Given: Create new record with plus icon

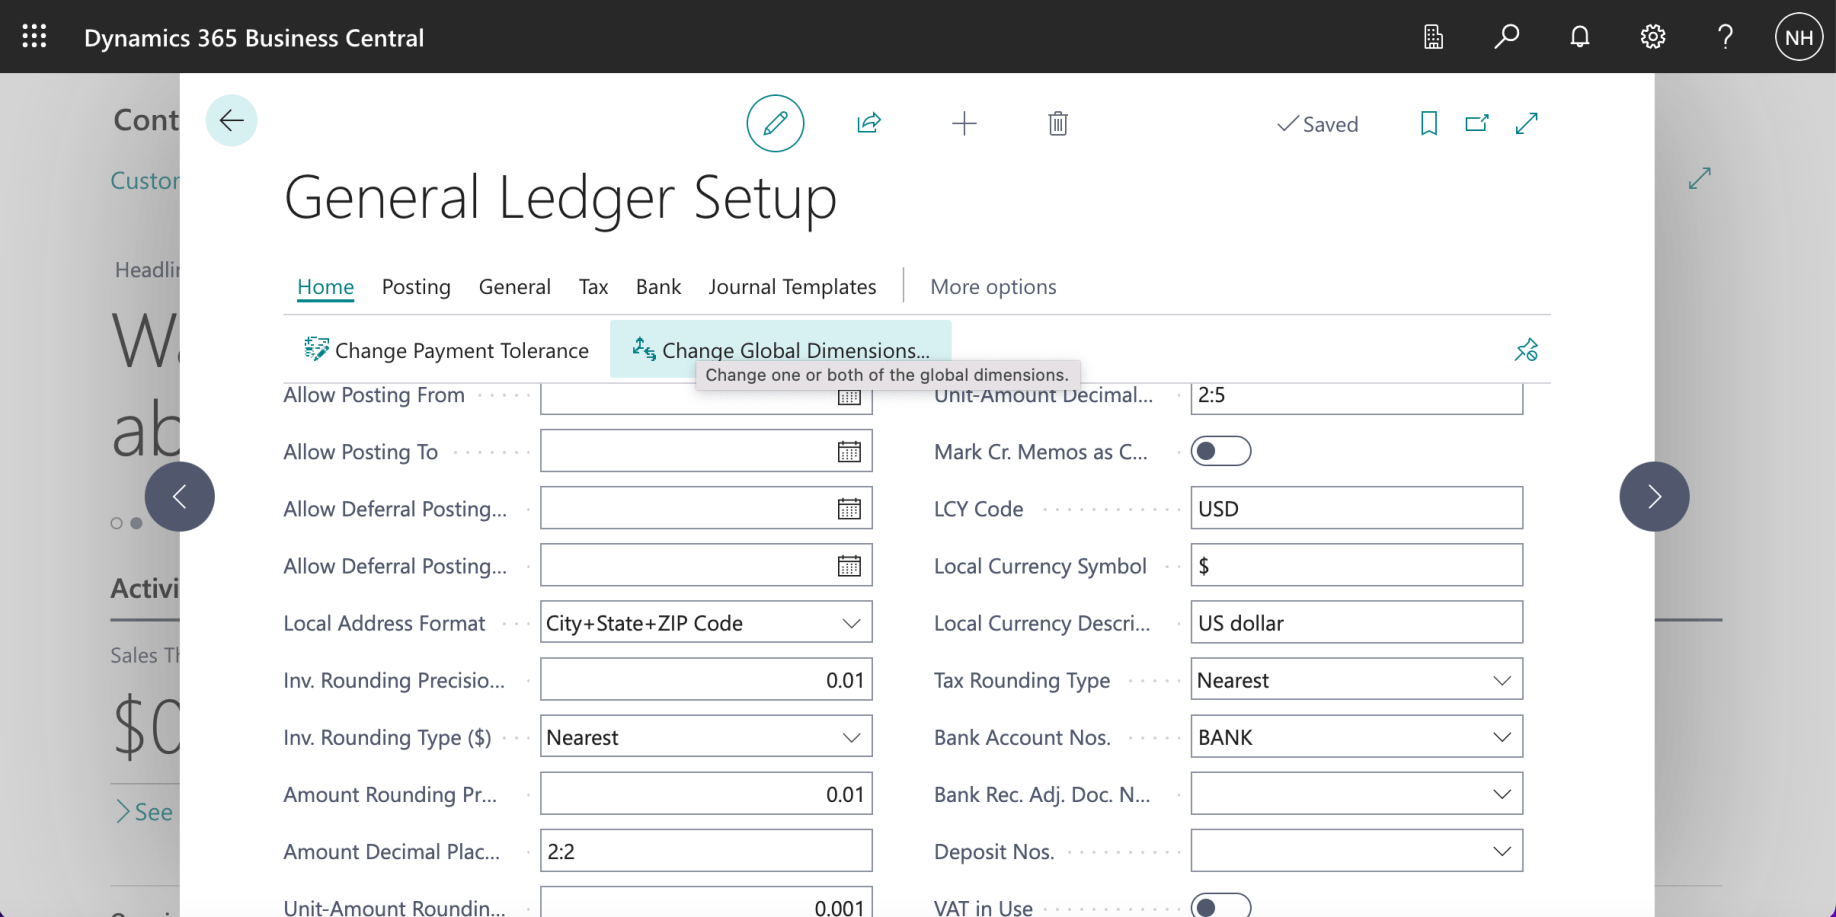Looking at the screenshot, I should click(964, 123).
